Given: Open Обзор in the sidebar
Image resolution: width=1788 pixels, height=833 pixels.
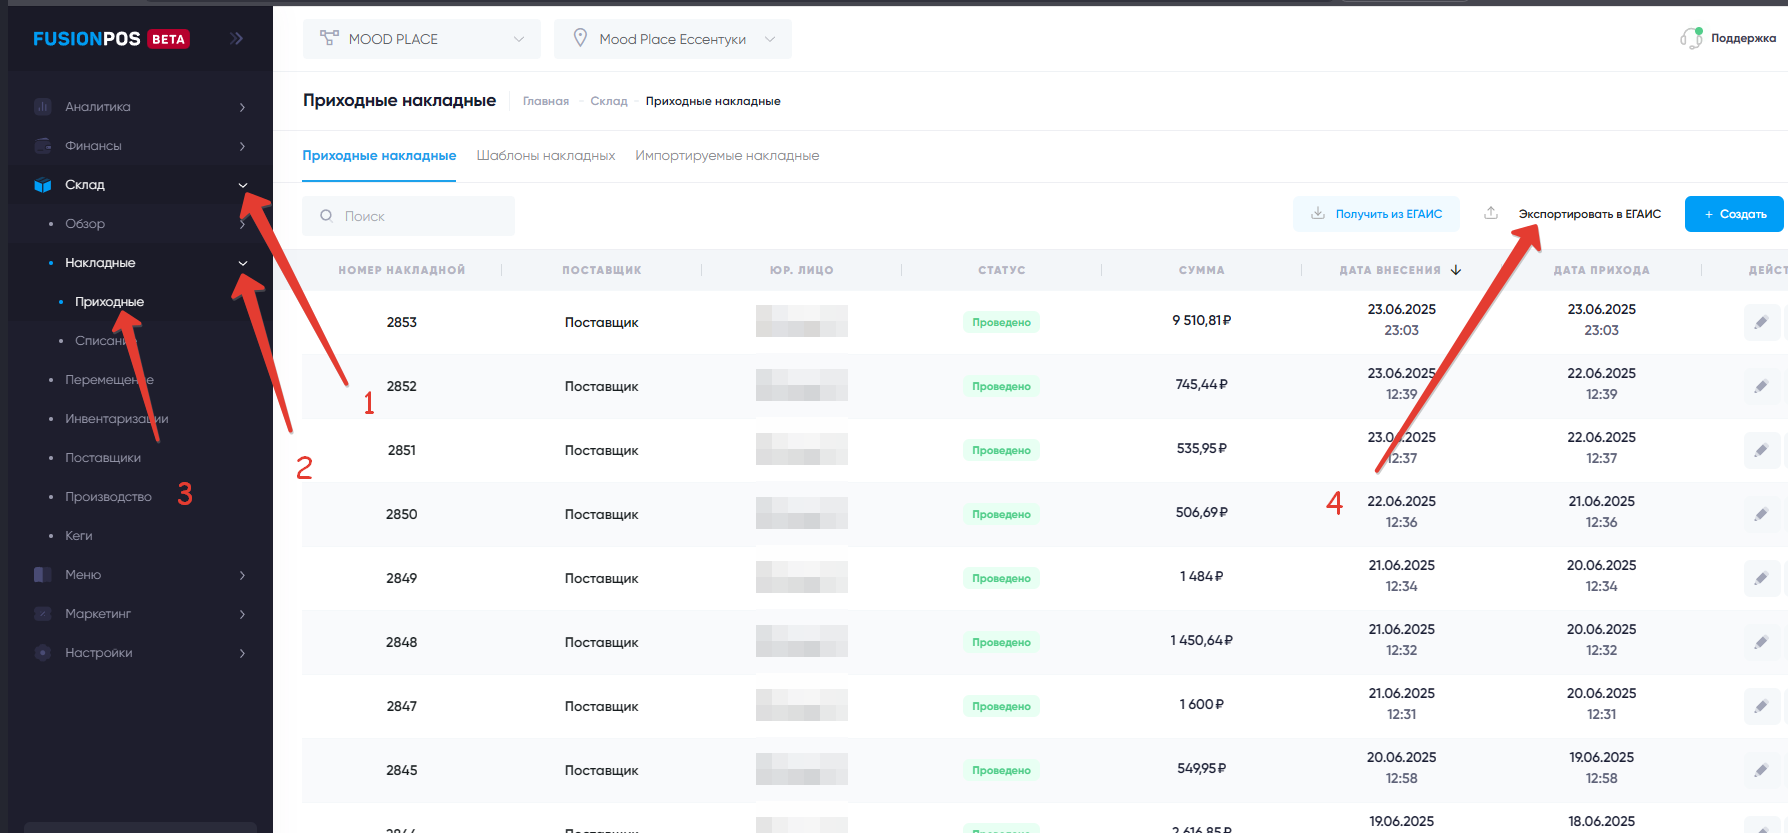Looking at the screenshot, I should point(85,224).
